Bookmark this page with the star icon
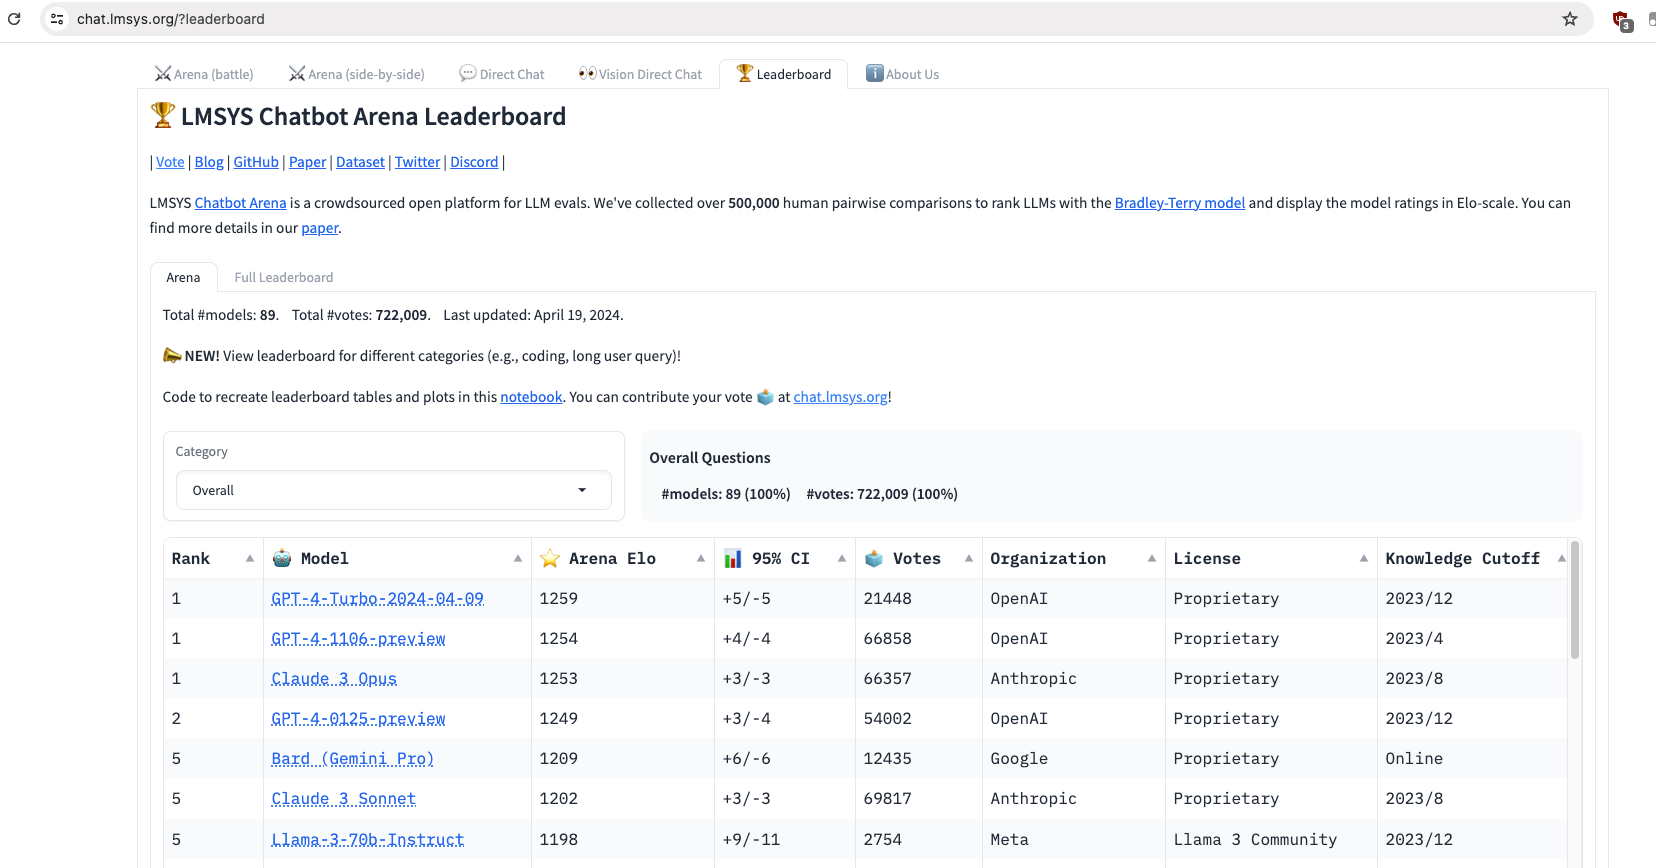 coord(1570,19)
